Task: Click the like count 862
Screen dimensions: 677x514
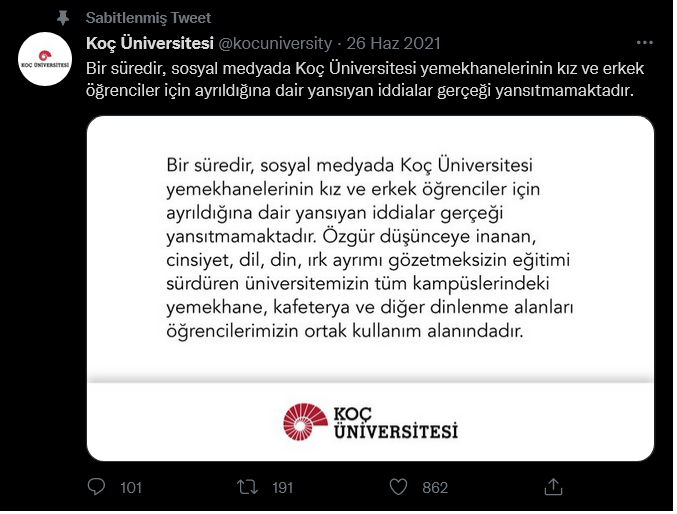Action: tap(435, 488)
